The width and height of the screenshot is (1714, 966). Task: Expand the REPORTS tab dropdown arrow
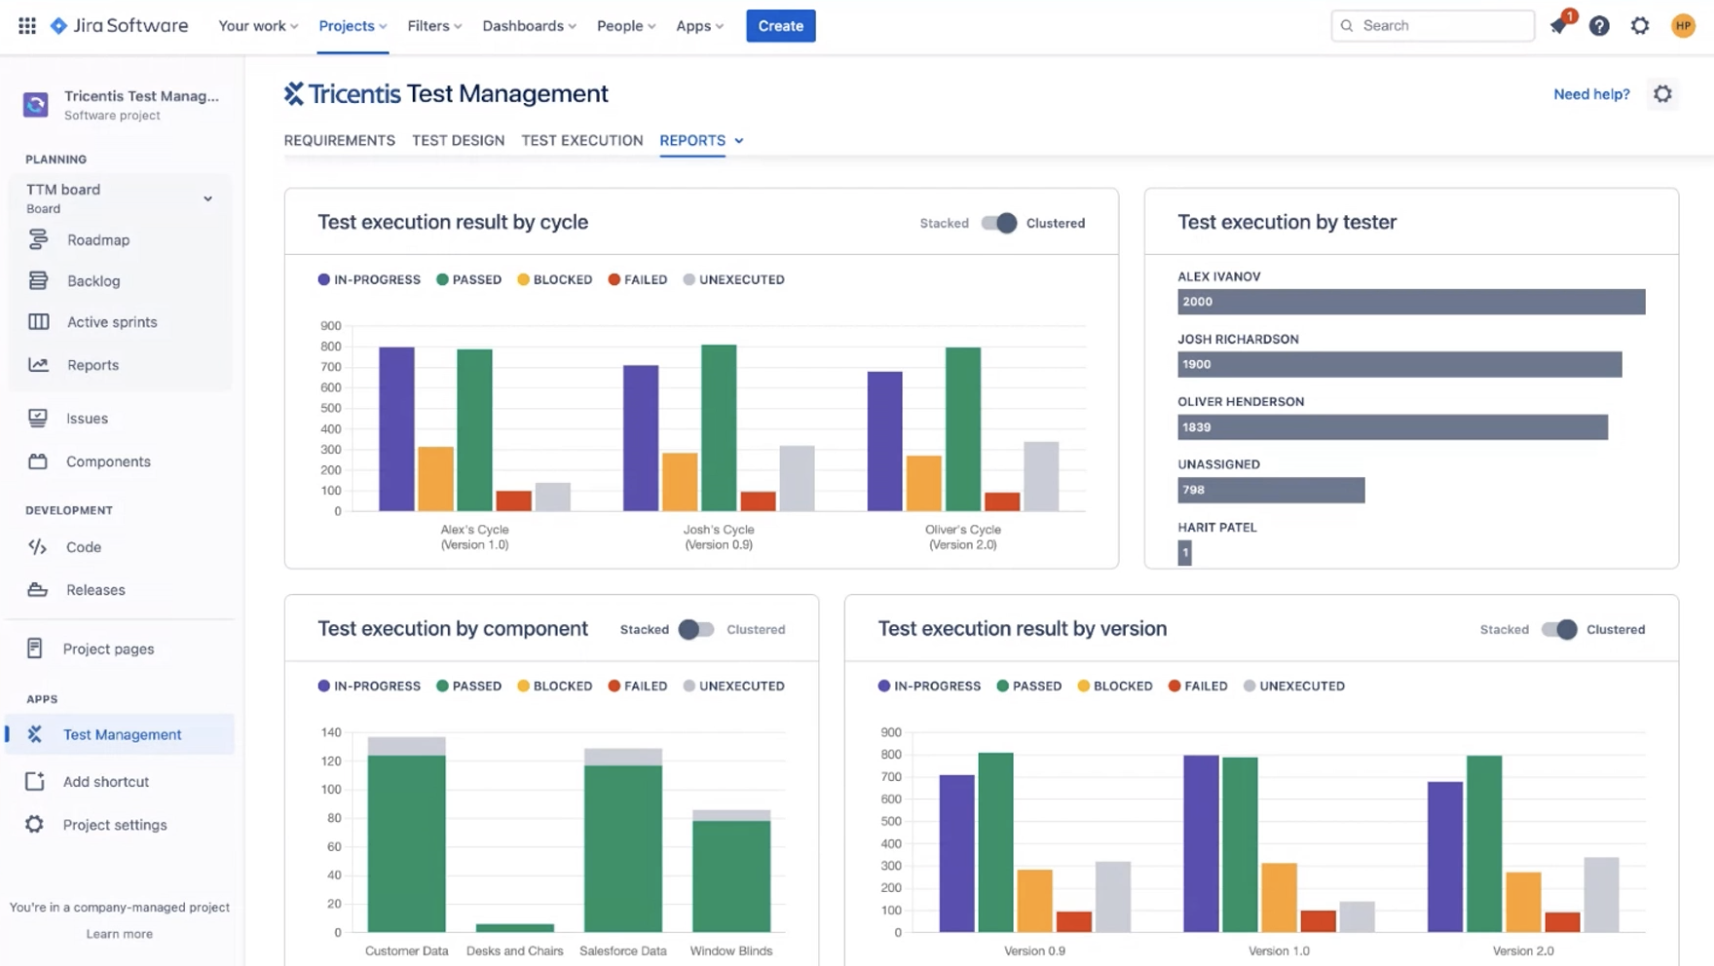pyautogui.click(x=739, y=141)
